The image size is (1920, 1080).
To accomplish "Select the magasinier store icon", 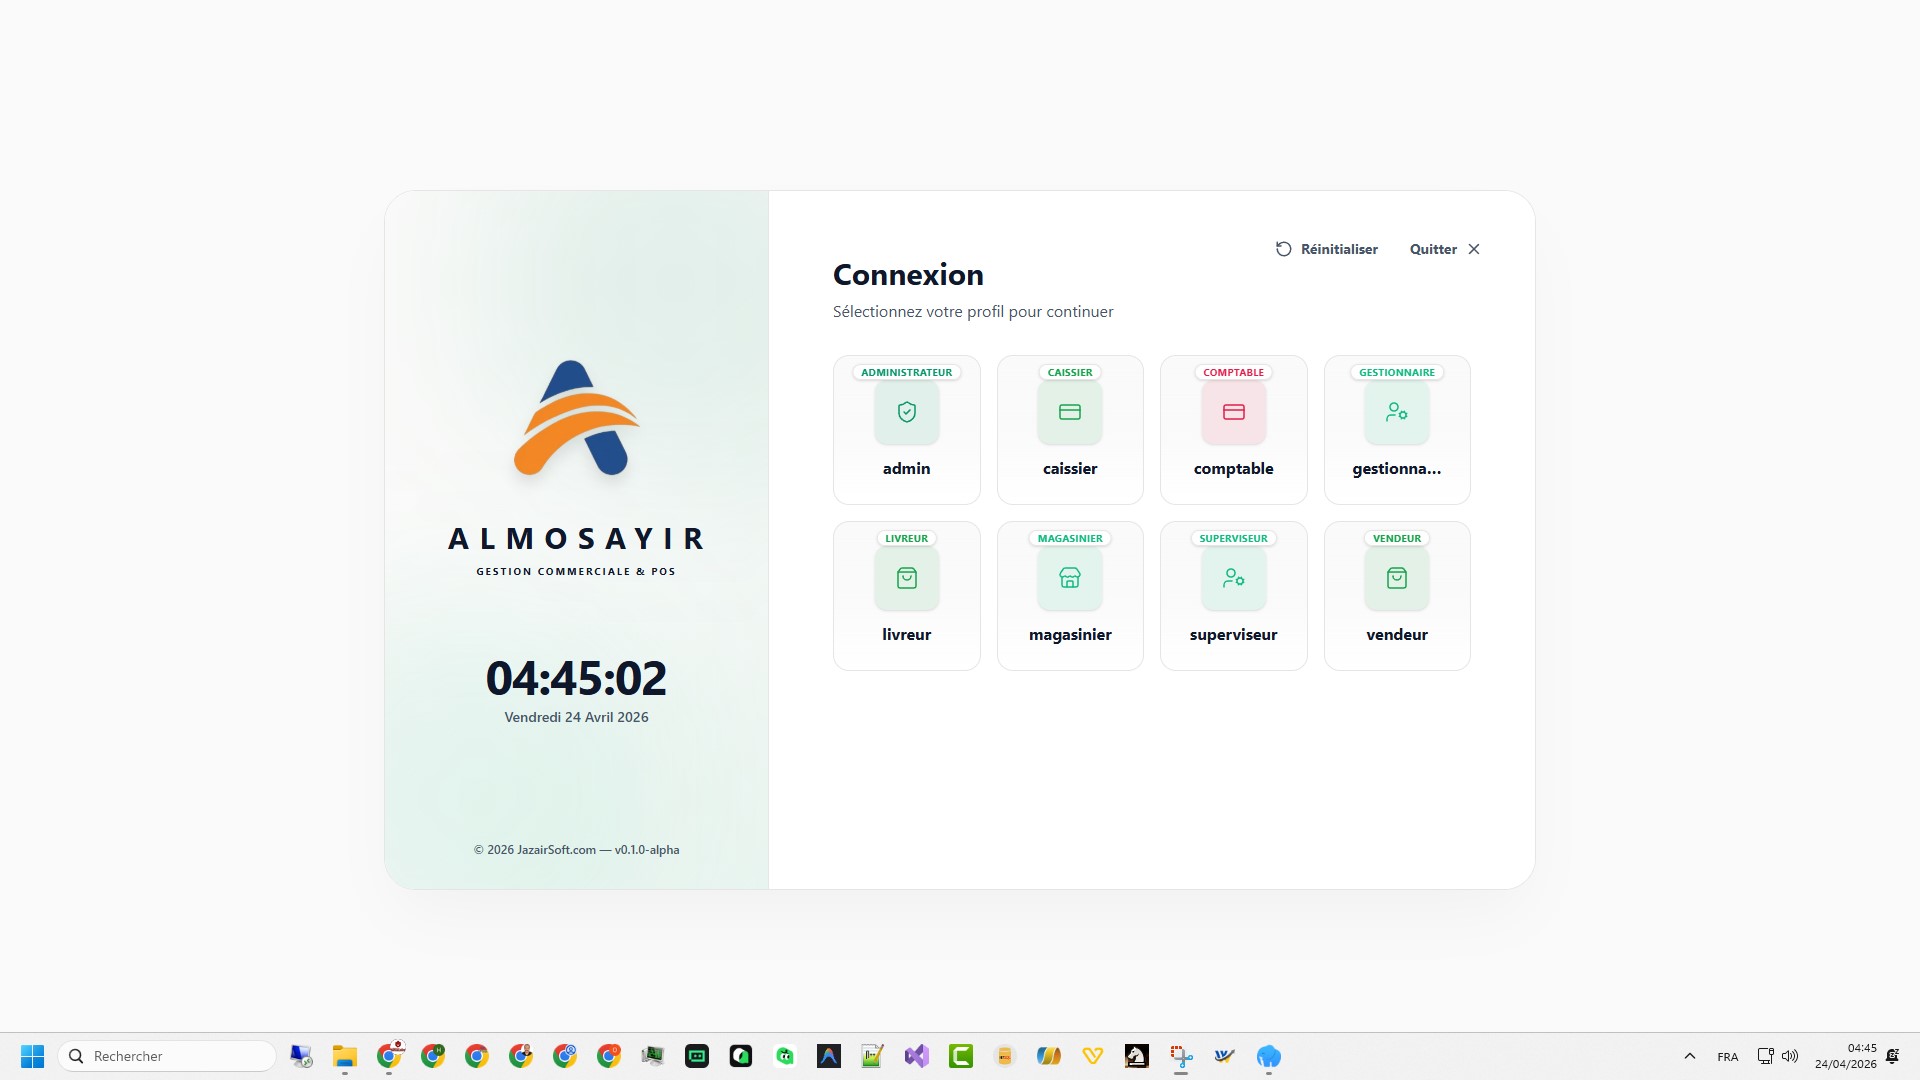I will click(x=1069, y=578).
